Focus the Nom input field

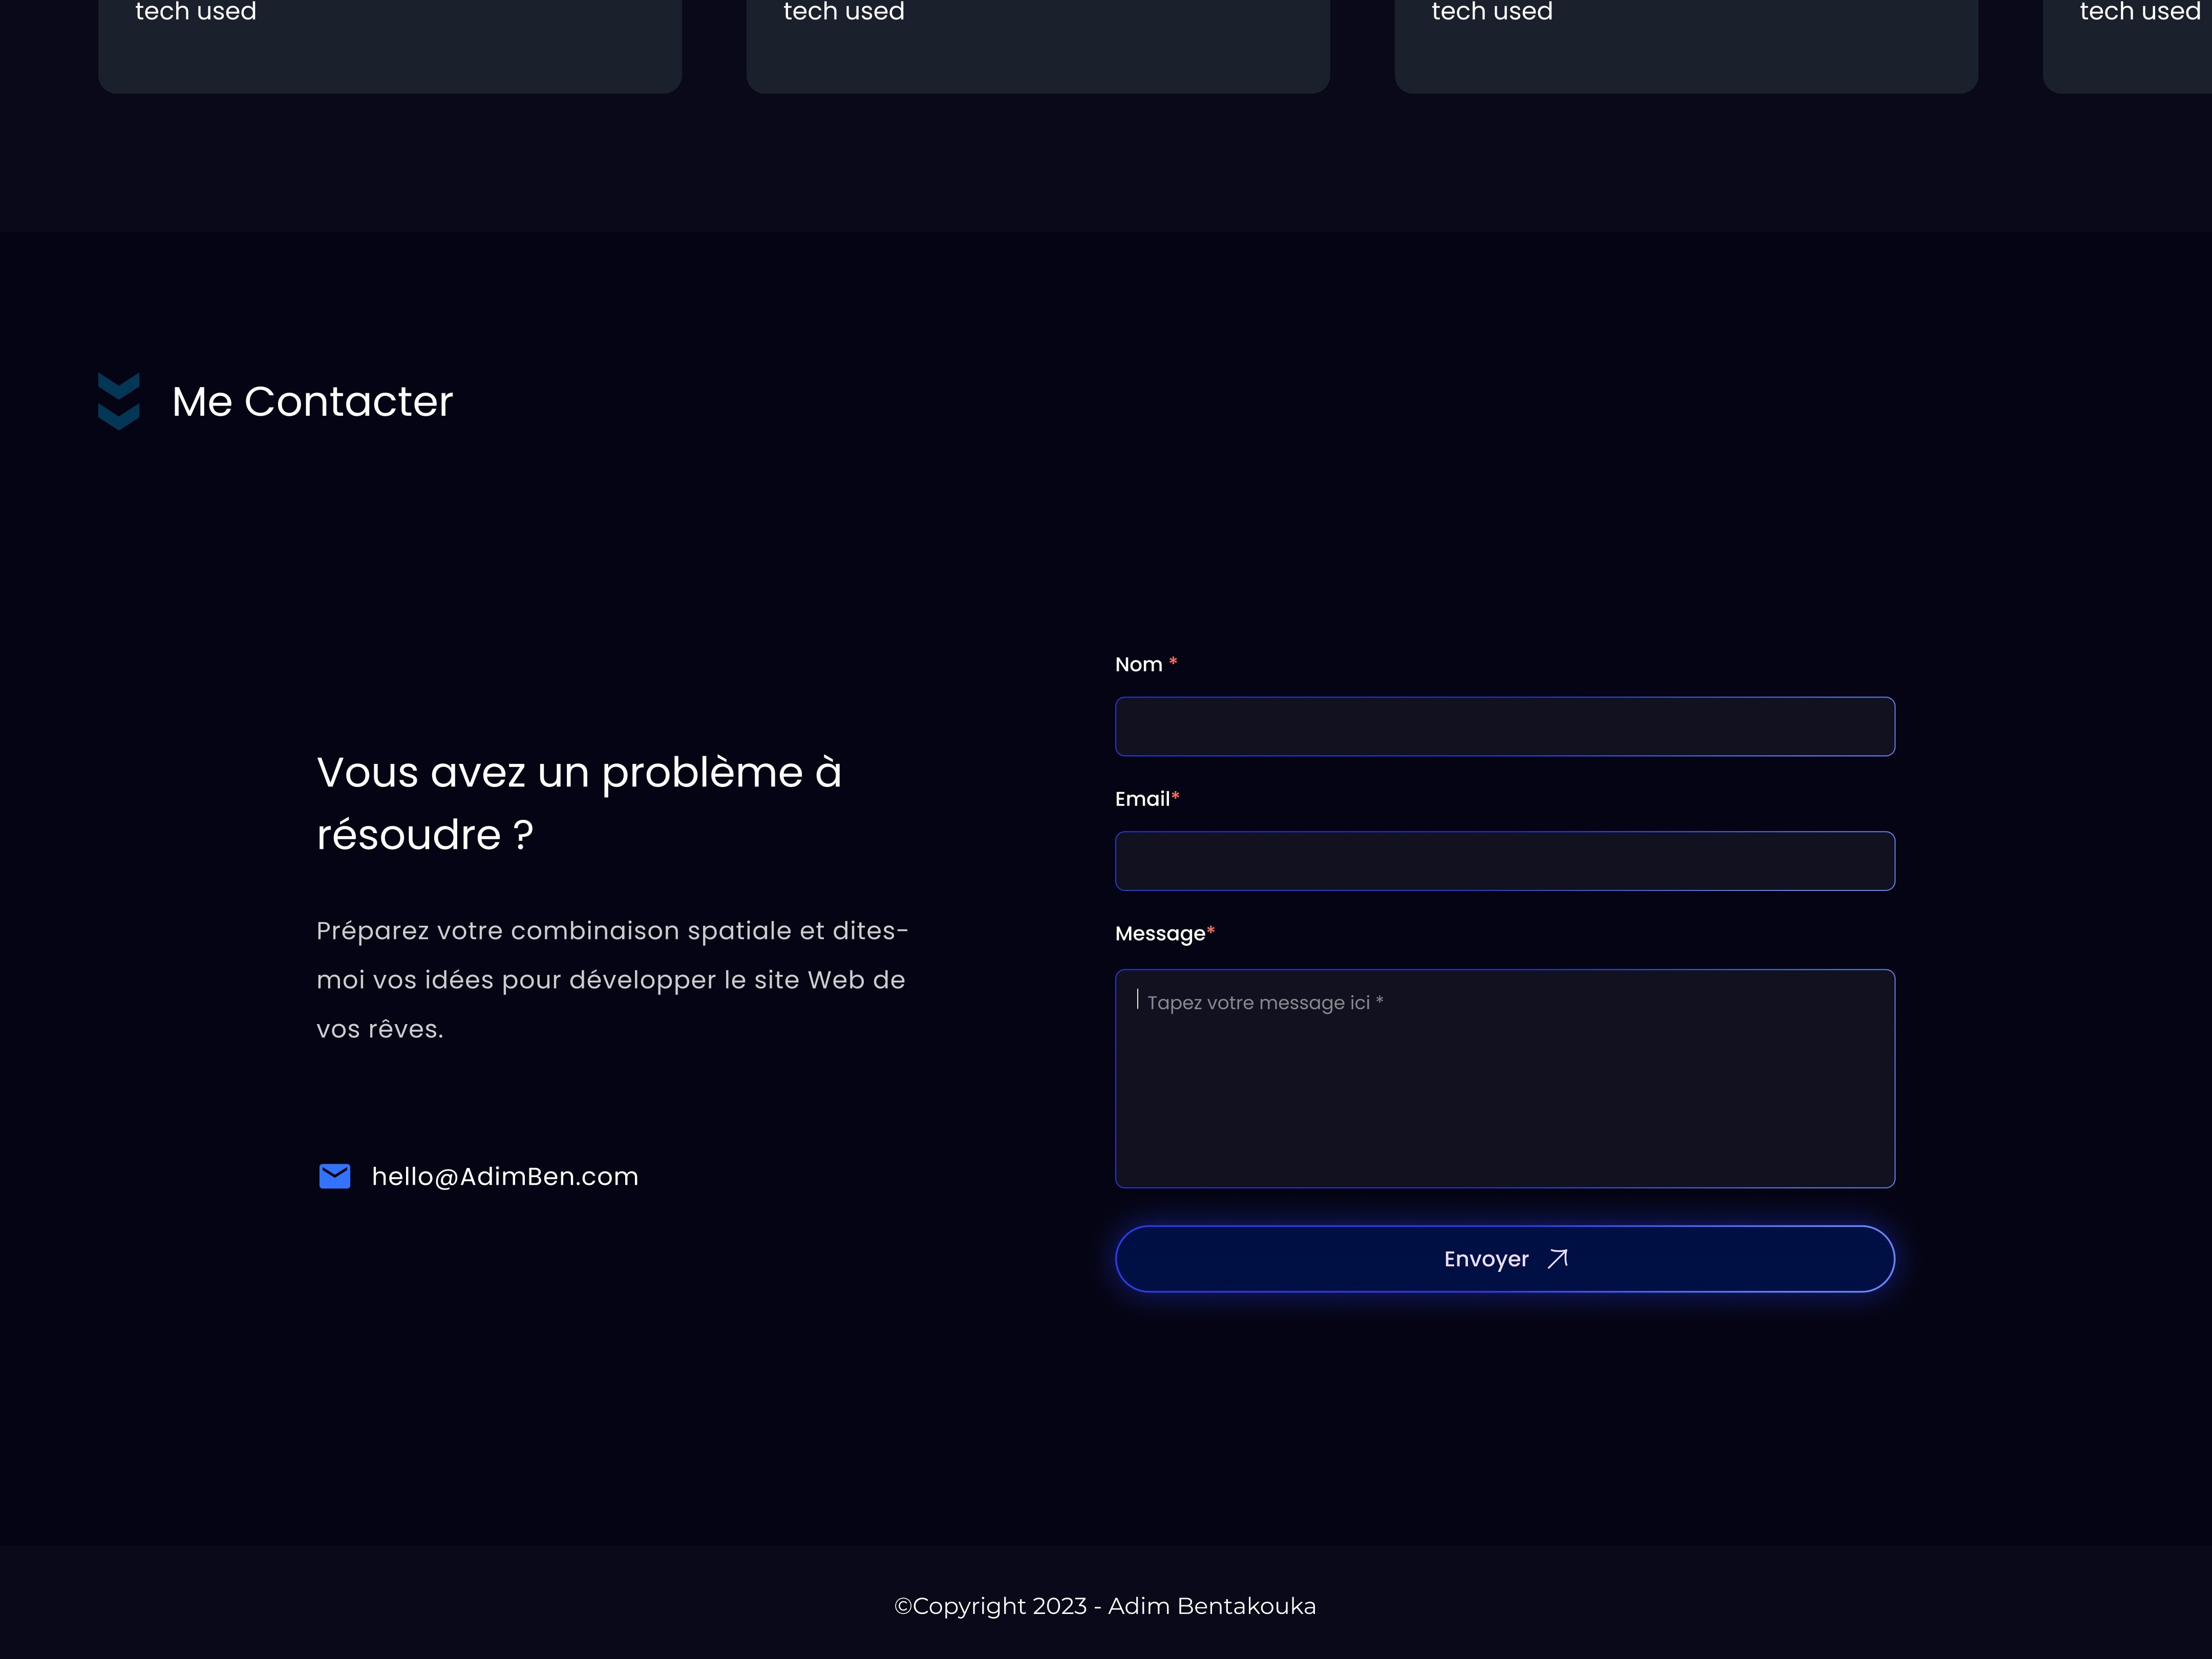1504,727
